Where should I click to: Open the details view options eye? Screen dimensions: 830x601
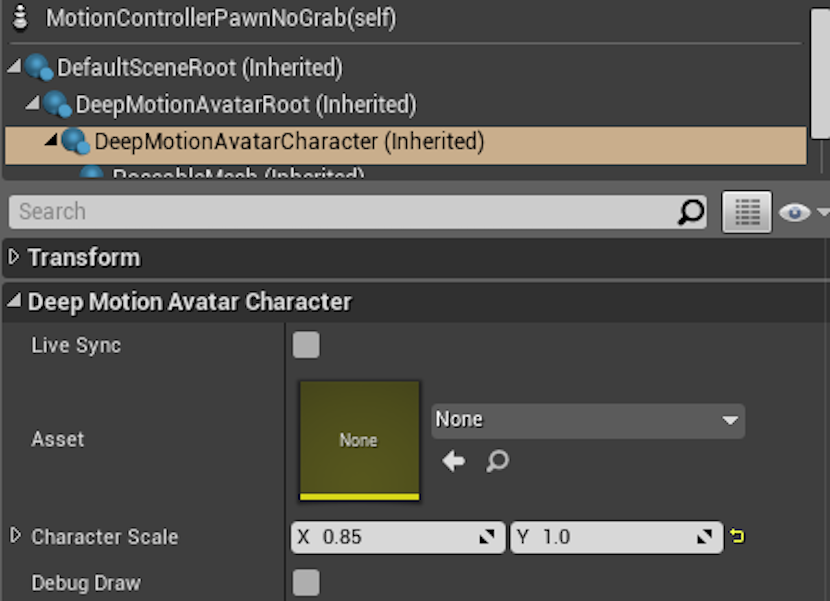[794, 213]
